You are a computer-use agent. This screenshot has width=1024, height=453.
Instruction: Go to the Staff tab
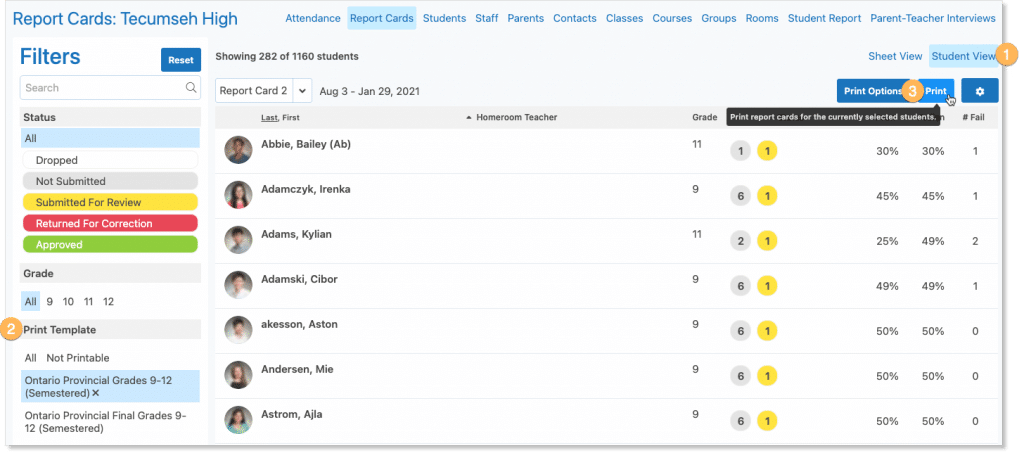(487, 18)
